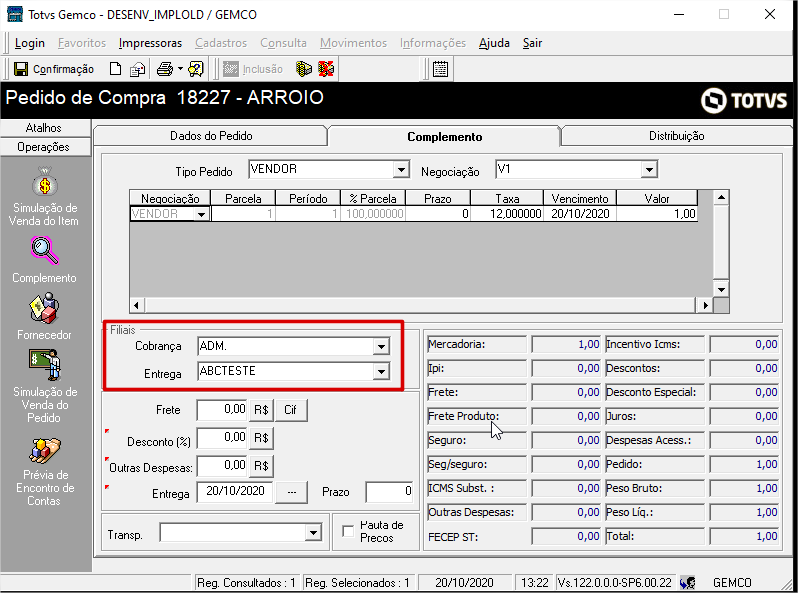Switch to the Dados do Pedido tab
The image size is (798, 593).
pos(211,136)
